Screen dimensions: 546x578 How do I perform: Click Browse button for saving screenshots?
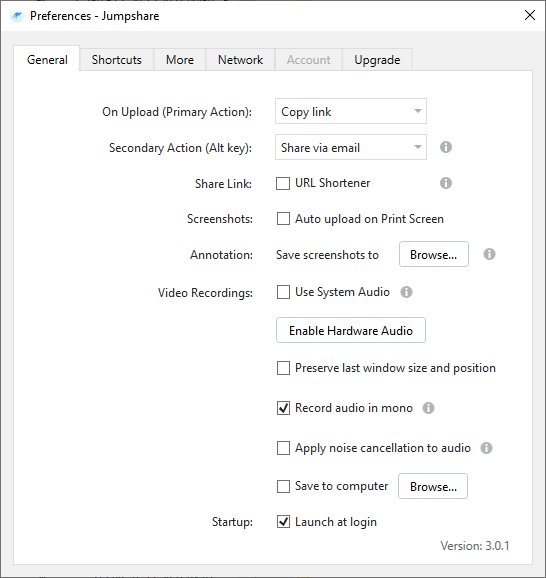[434, 254]
